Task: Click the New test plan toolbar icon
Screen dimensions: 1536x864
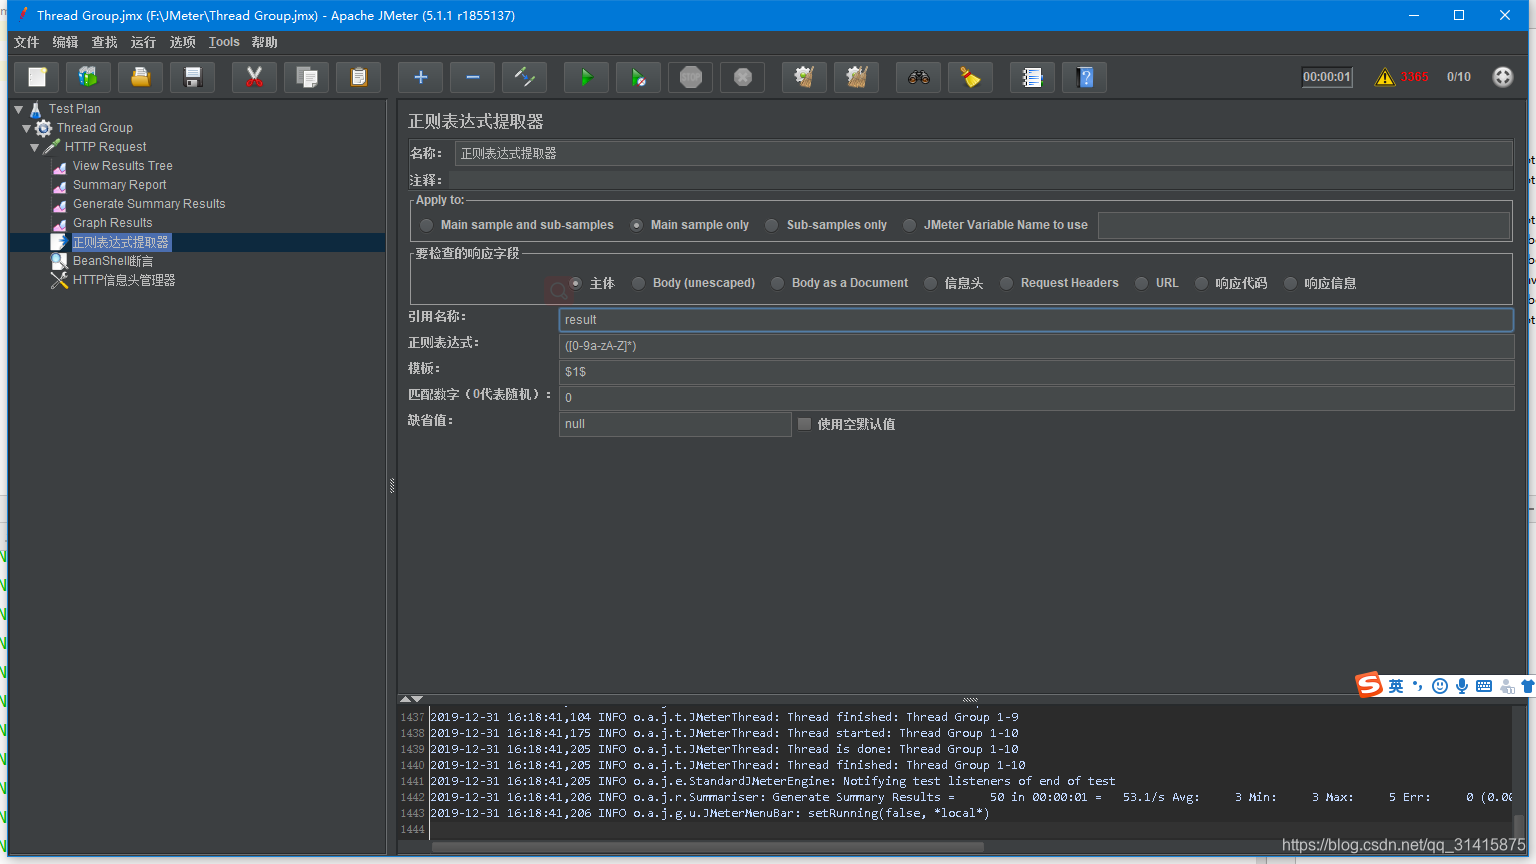Action: pos(37,77)
